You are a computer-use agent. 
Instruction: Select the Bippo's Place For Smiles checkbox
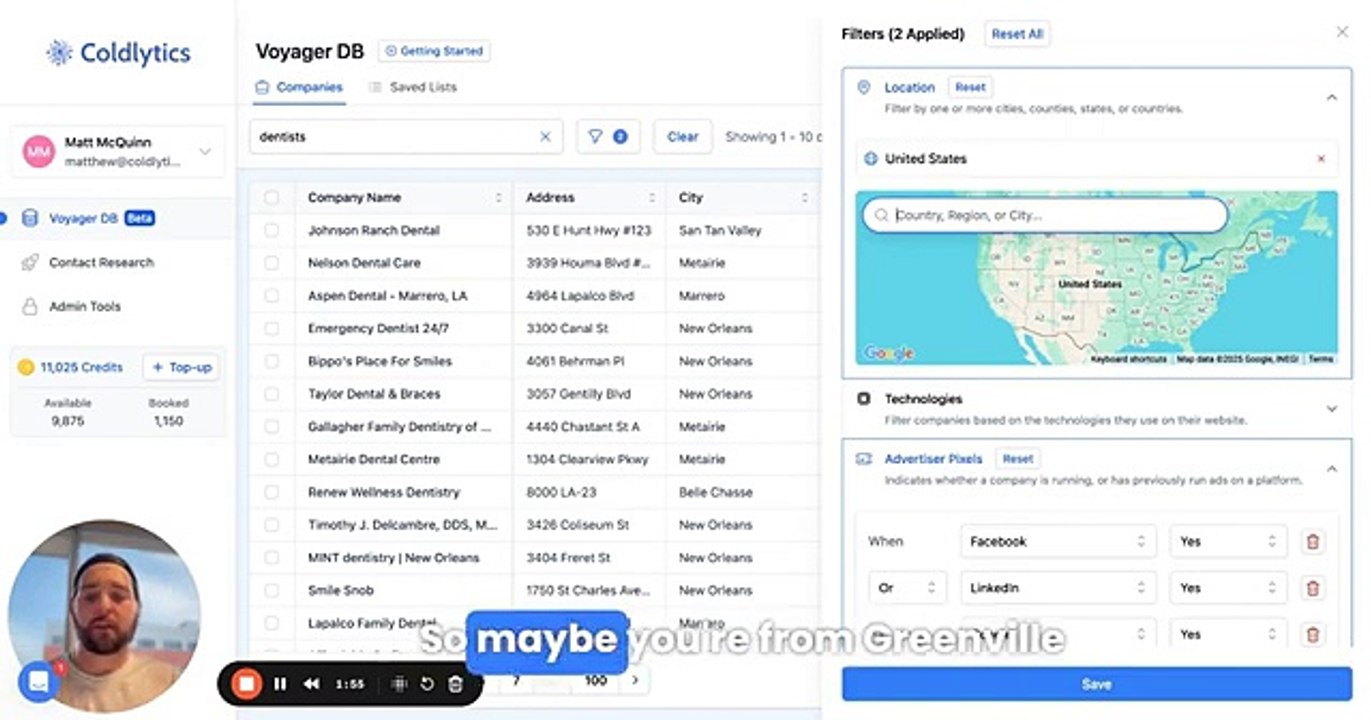click(x=272, y=361)
